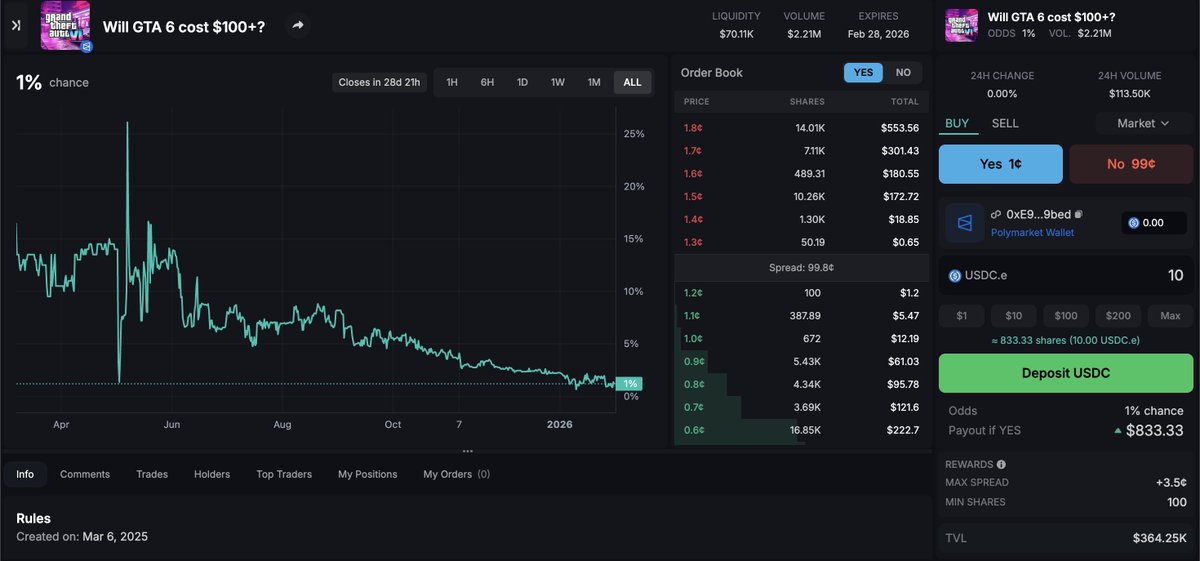Click the 1.8¢ ask row in order book
Viewport: 1200px width, 561px height.
(801, 128)
